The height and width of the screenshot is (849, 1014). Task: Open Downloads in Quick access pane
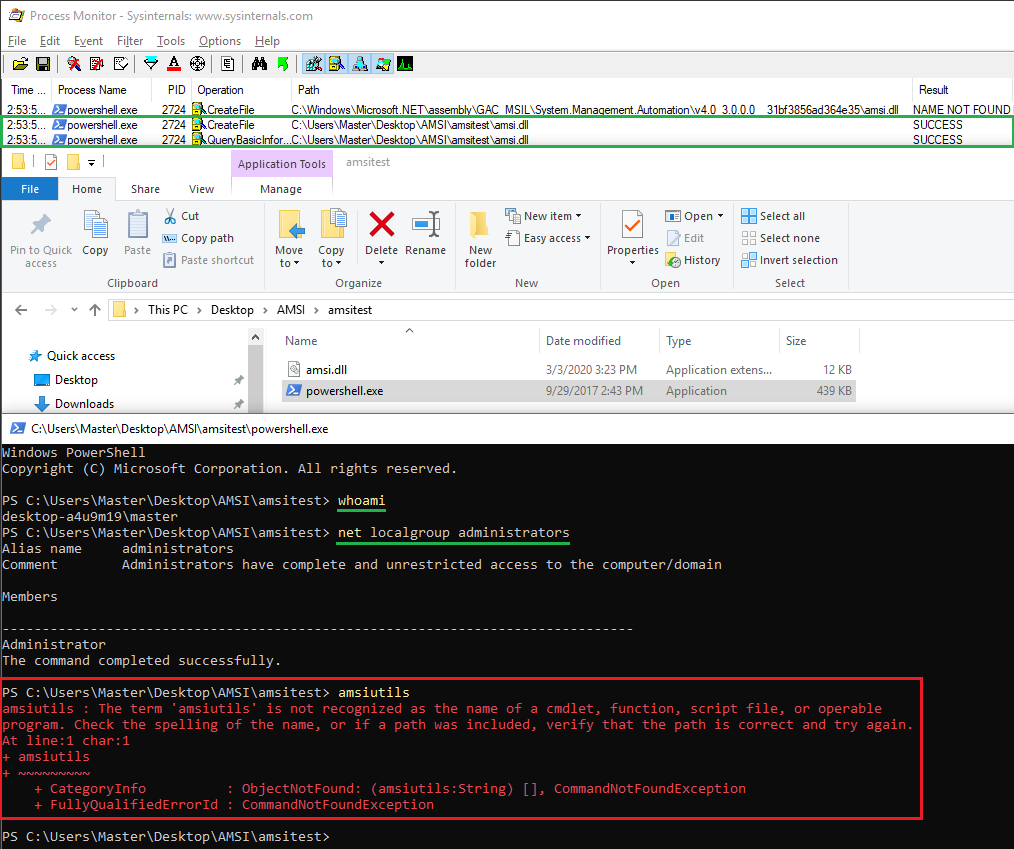click(84, 404)
